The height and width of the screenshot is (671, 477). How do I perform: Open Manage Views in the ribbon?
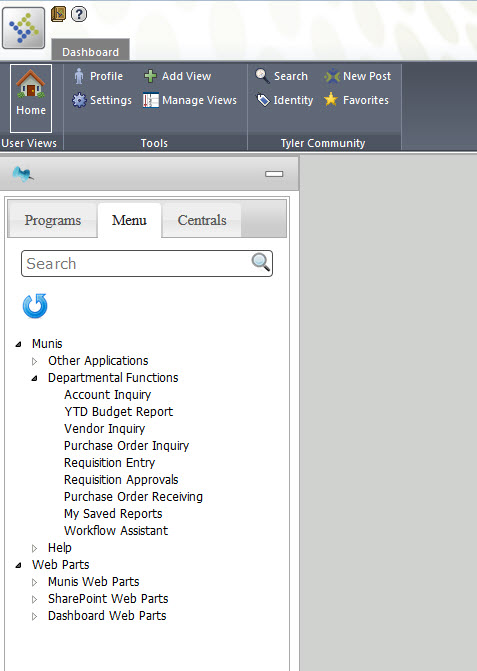point(190,100)
